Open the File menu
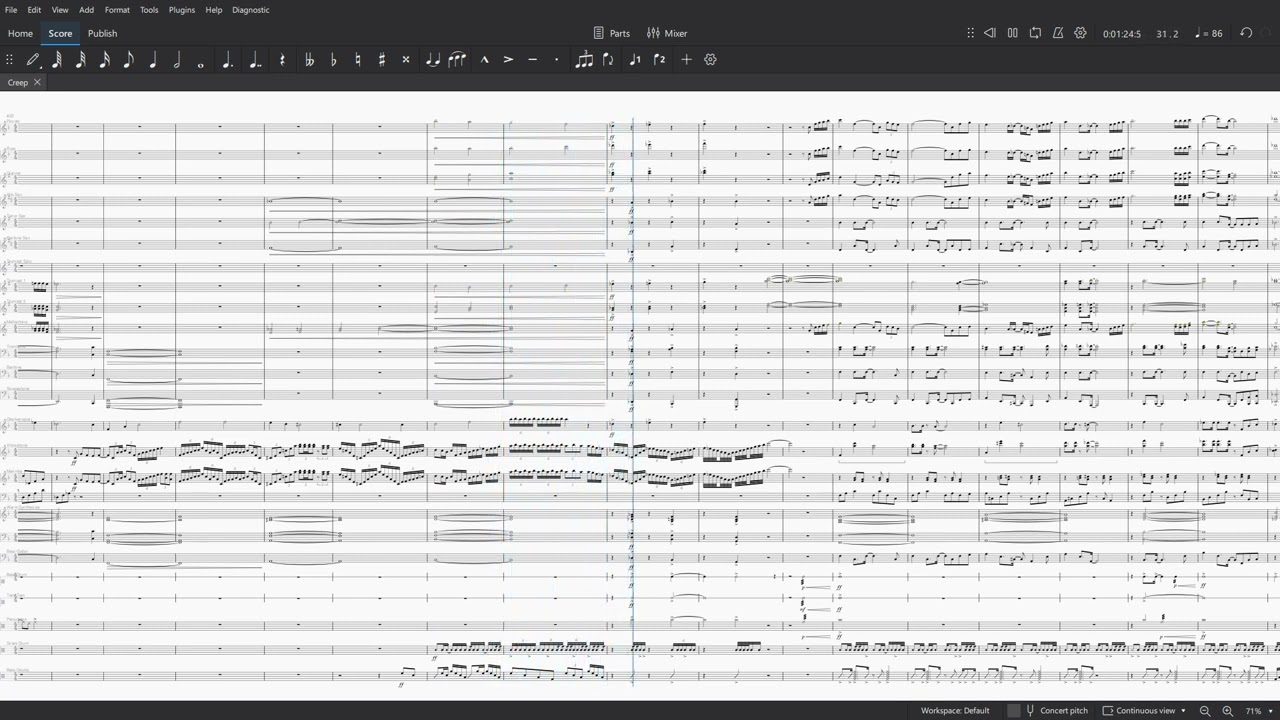Screen dimensions: 1280x720 (x=10, y=10)
